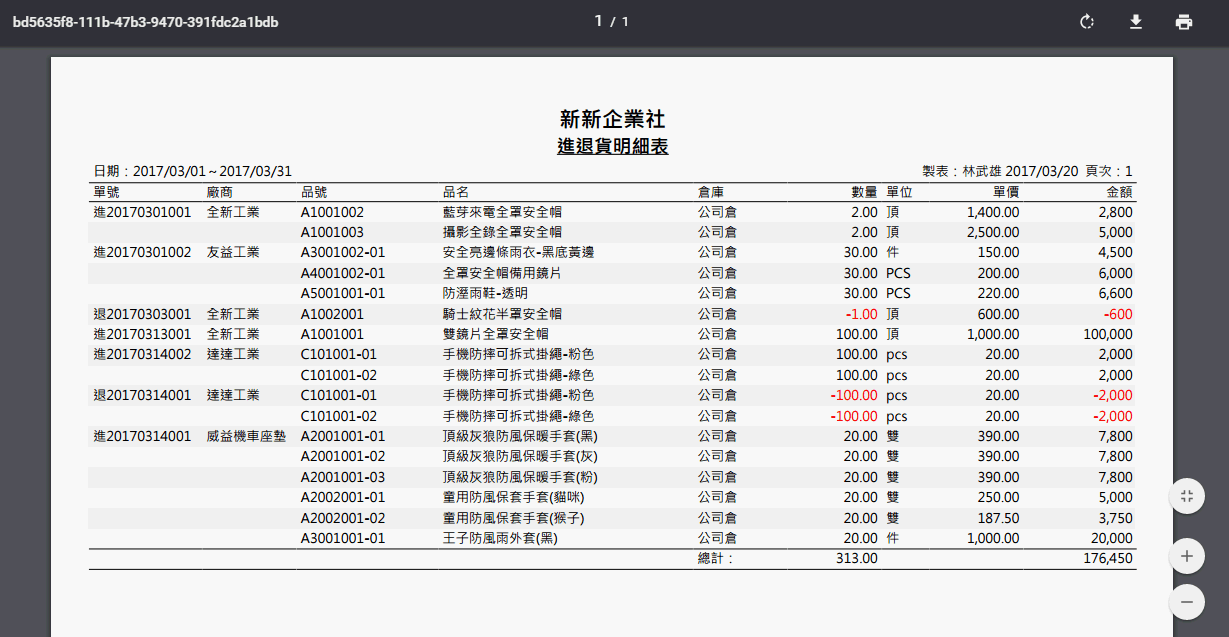Image resolution: width=1229 pixels, height=637 pixels.
Task: Click product name 王子防風雨外套(黑)
Action: coord(500,538)
